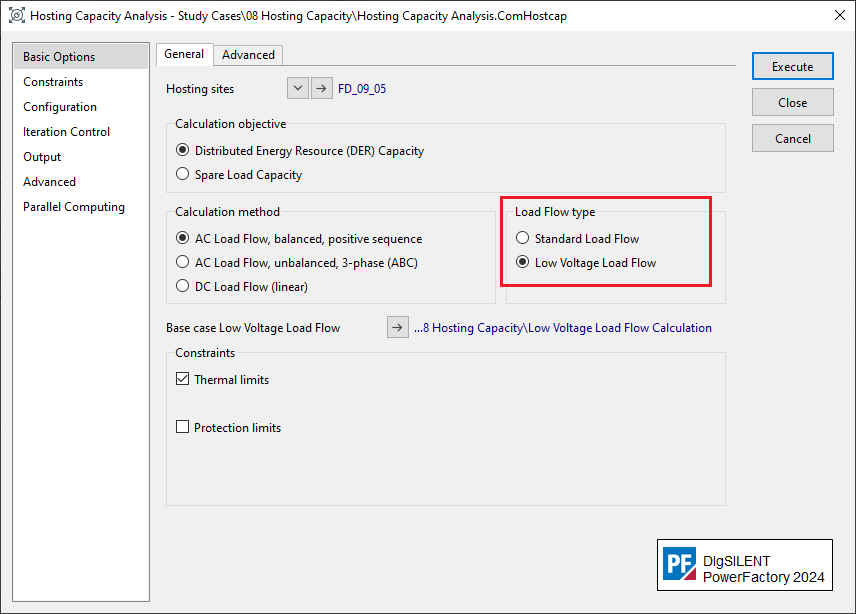856x614 pixels.
Task: Click the Close button below Execute
Action: click(793, 103)
